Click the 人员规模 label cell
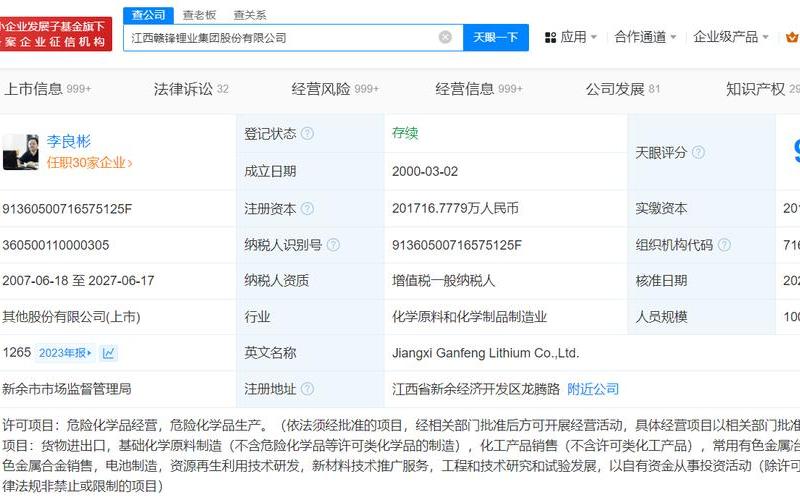The image size is (800, 500). pyautogui.click(x=702, y=317)
